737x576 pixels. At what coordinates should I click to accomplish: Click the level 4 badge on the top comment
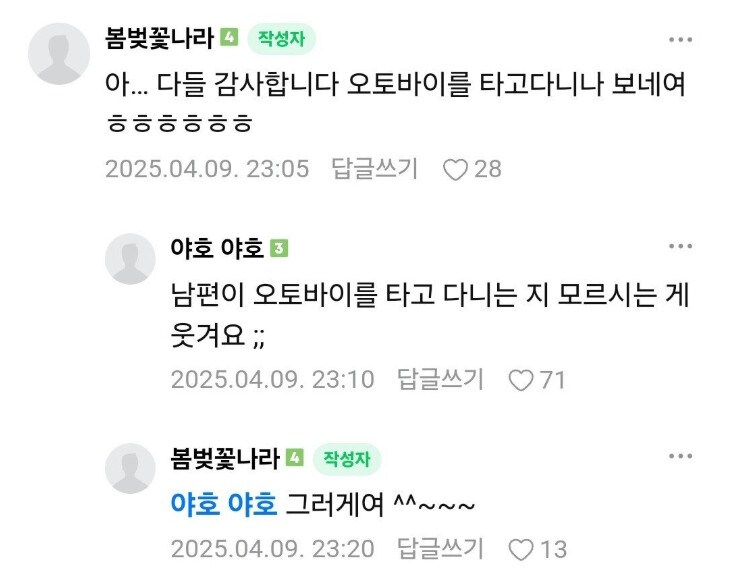pos(229,37)
